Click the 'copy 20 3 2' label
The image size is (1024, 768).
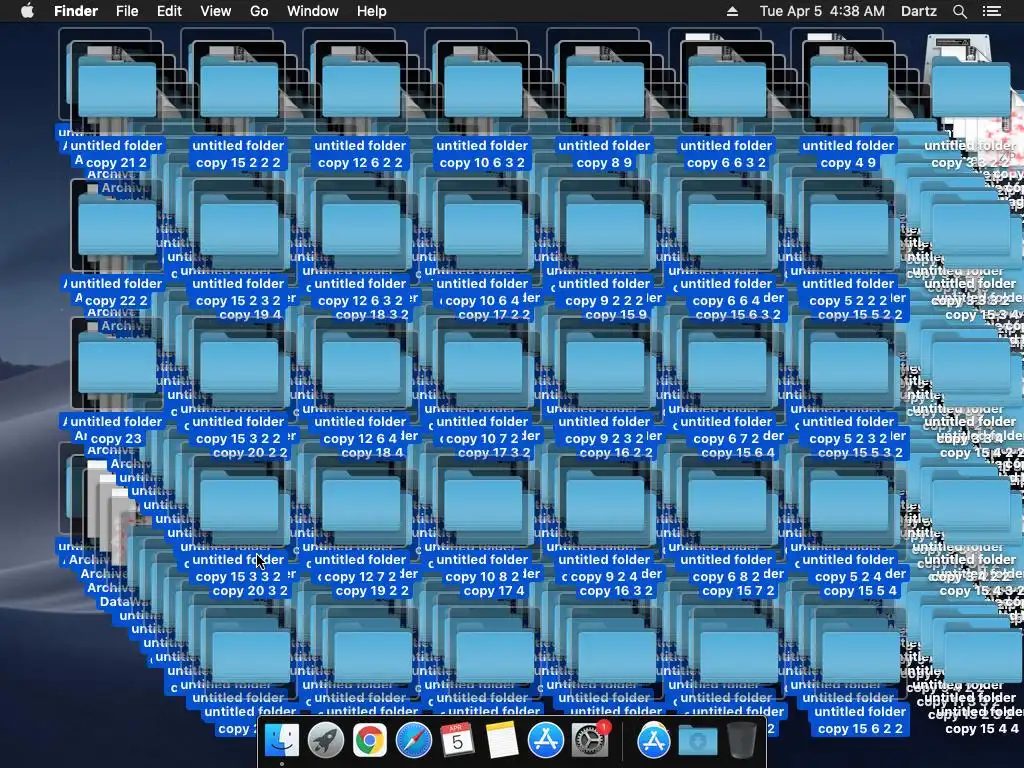tap(250, 590)
